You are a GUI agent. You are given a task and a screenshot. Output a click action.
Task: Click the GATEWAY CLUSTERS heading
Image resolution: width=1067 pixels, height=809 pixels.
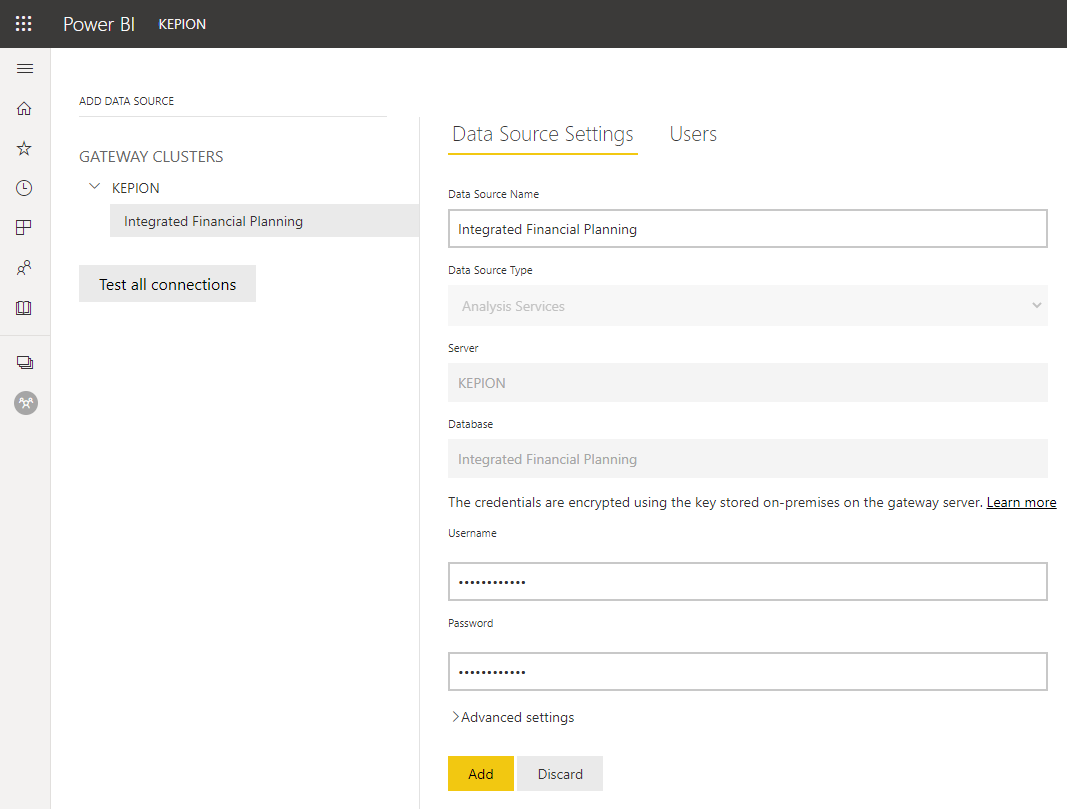tap(151, 156)
